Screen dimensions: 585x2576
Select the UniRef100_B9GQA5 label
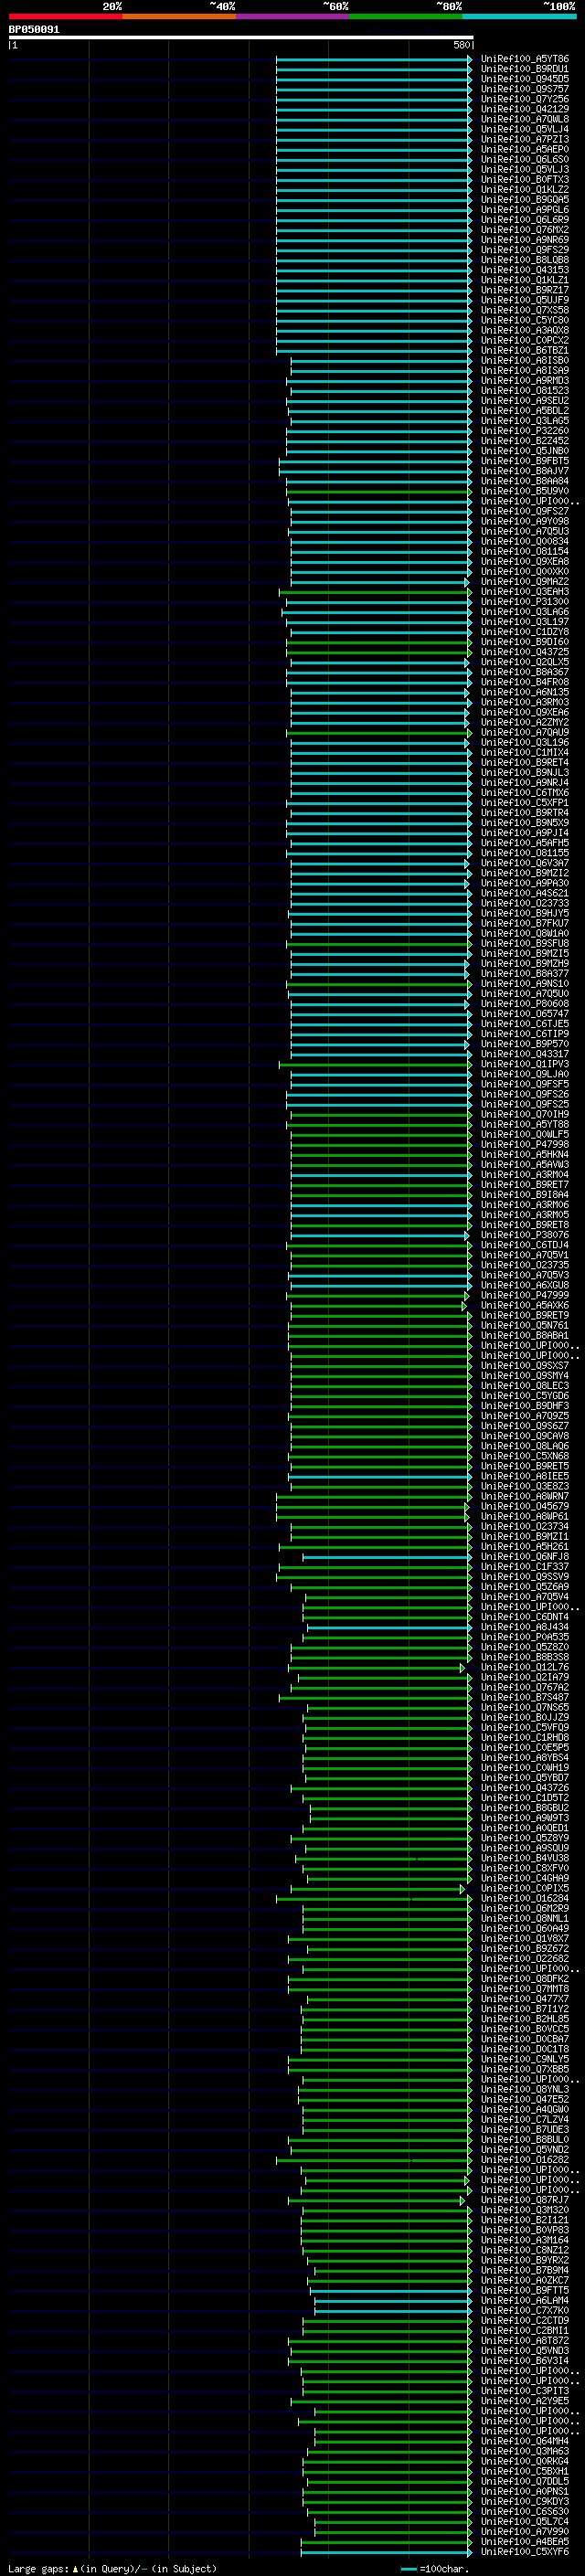tap(525, 199)
